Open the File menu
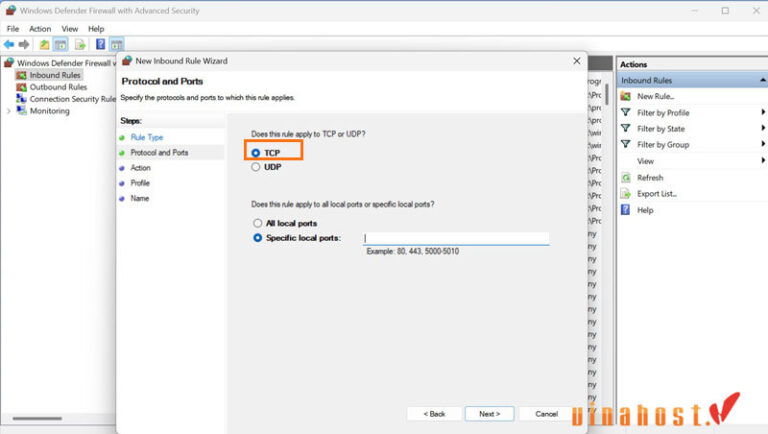The image size is (768, 434). [x=13, y=29]
